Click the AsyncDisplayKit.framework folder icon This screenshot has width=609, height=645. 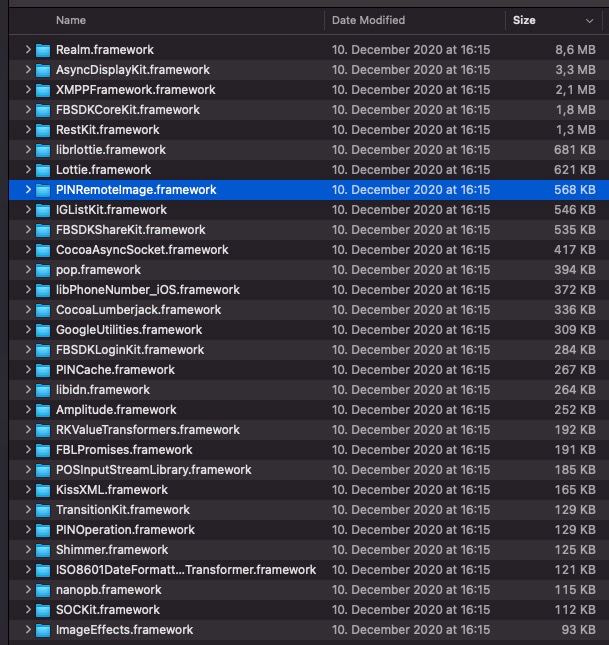(x=43, y=70)
